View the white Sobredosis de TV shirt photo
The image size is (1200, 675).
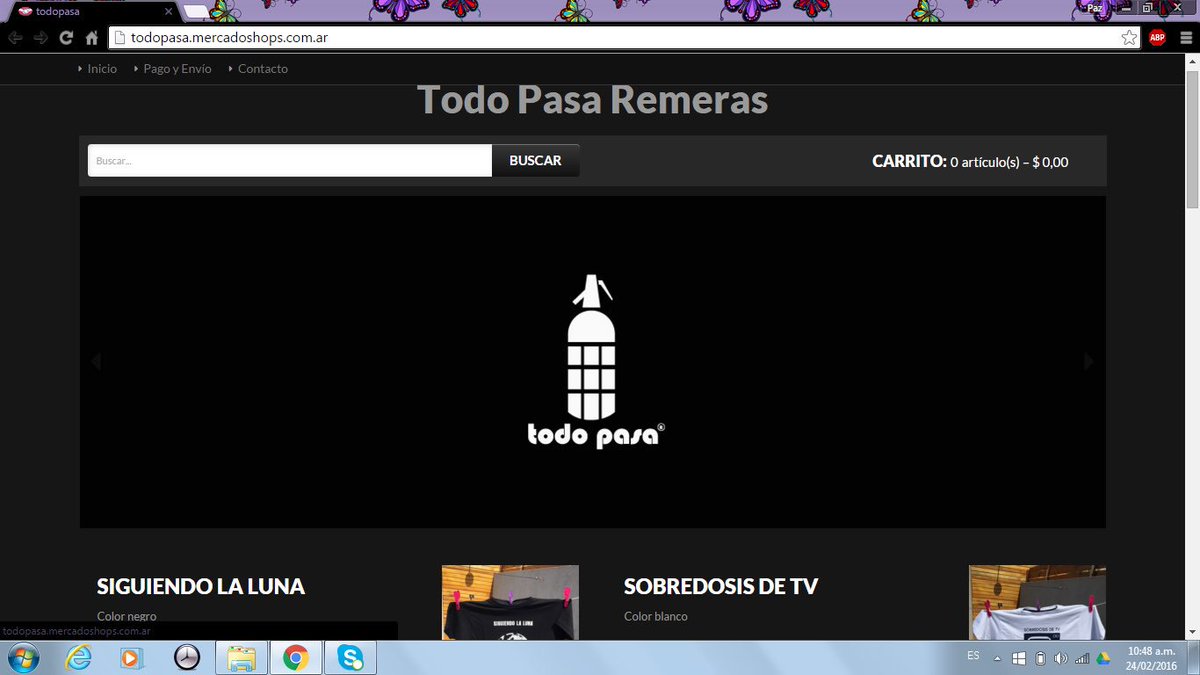1037,603
